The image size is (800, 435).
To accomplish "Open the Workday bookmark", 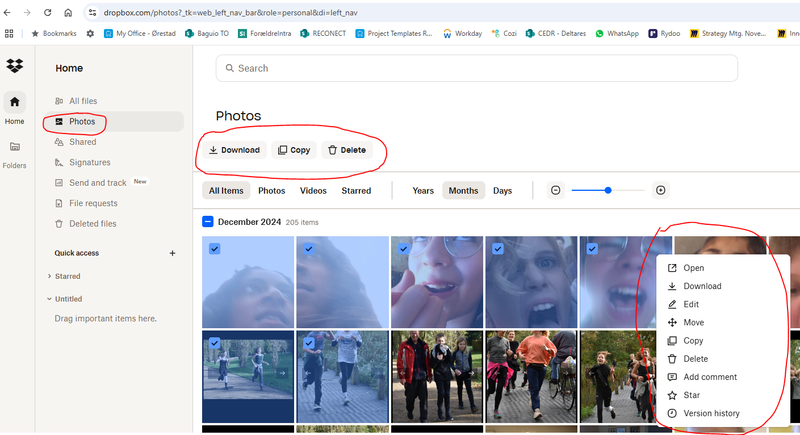I will [x=462, y=34].
